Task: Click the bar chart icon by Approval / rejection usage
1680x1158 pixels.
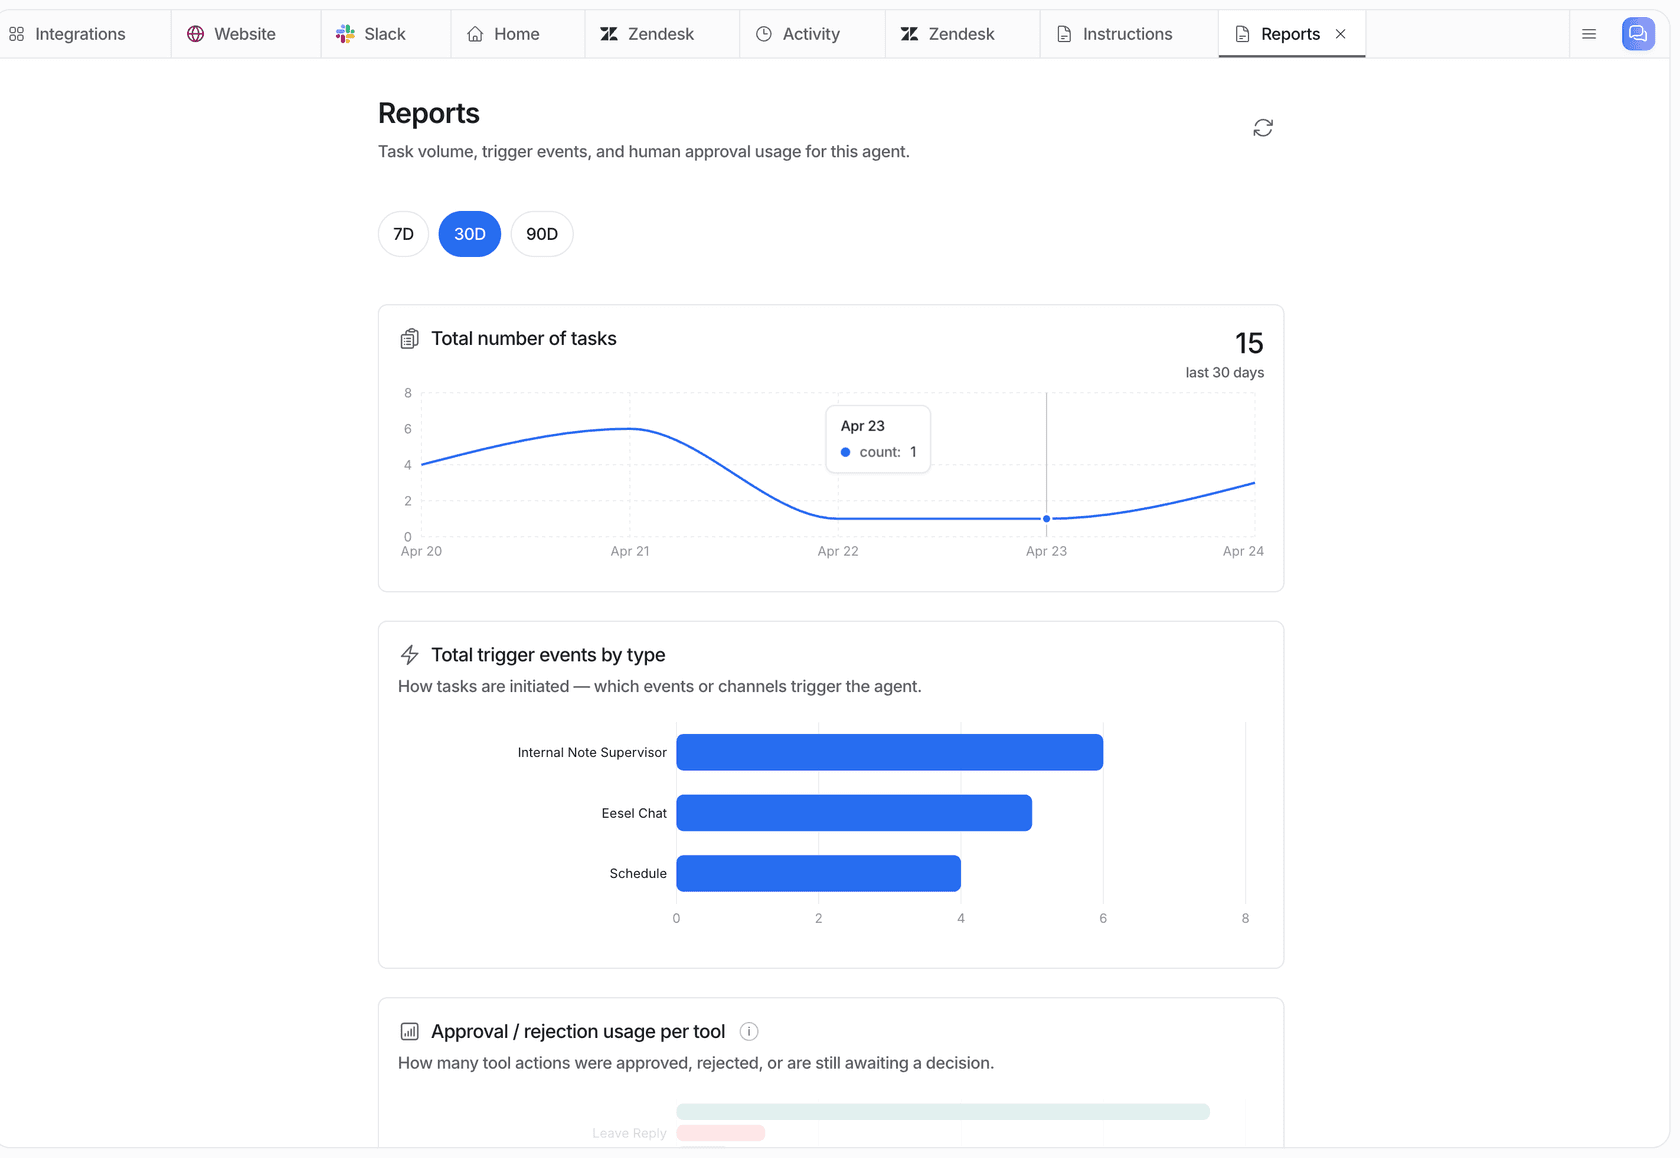Action: 409,1031
